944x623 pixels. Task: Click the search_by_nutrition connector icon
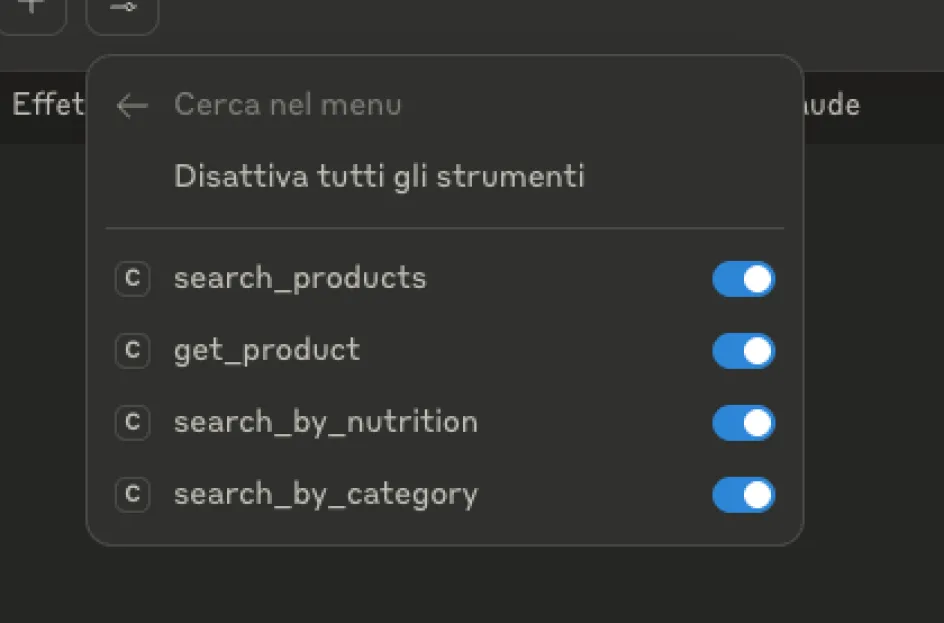132,423
